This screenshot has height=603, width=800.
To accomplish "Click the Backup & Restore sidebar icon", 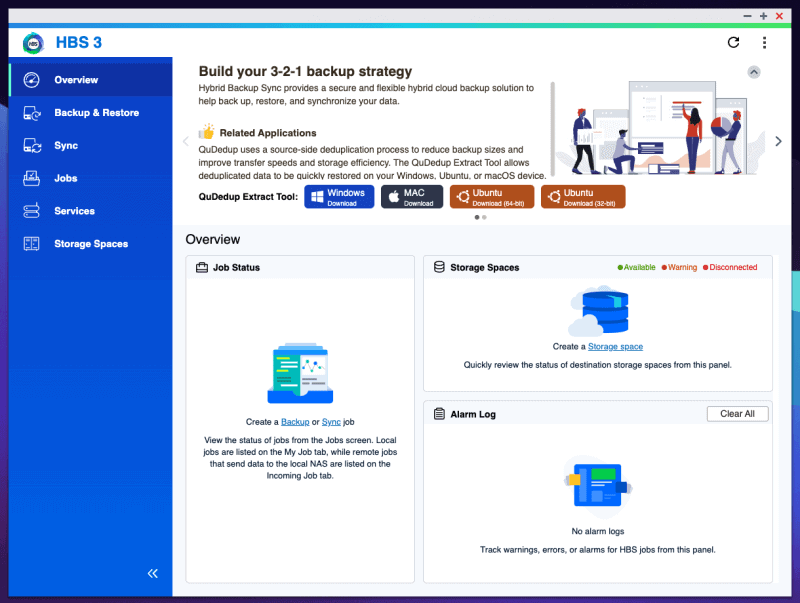I will tap(32, 113).
